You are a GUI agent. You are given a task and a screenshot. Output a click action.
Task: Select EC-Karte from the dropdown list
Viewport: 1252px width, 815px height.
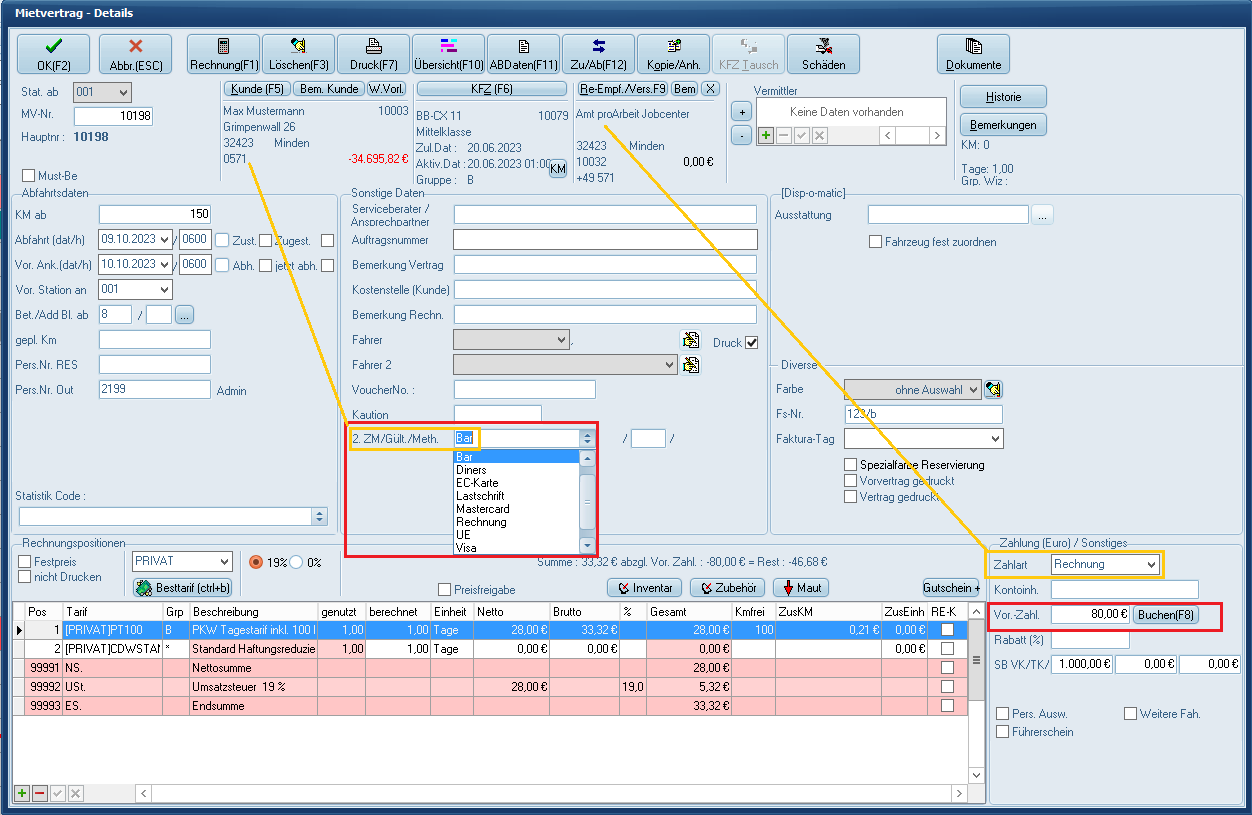point(477,483)
